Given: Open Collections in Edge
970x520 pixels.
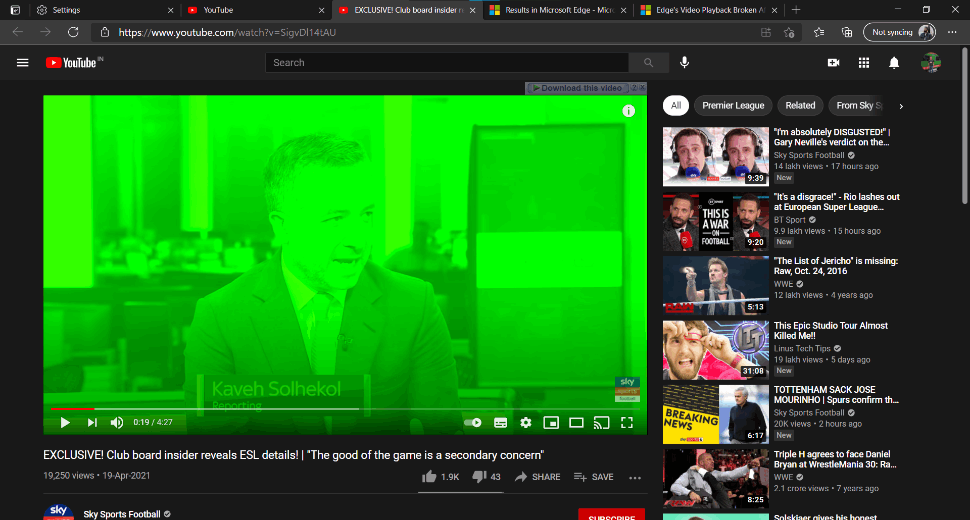Looking at the screenshot, I should (x=847, y=32).
